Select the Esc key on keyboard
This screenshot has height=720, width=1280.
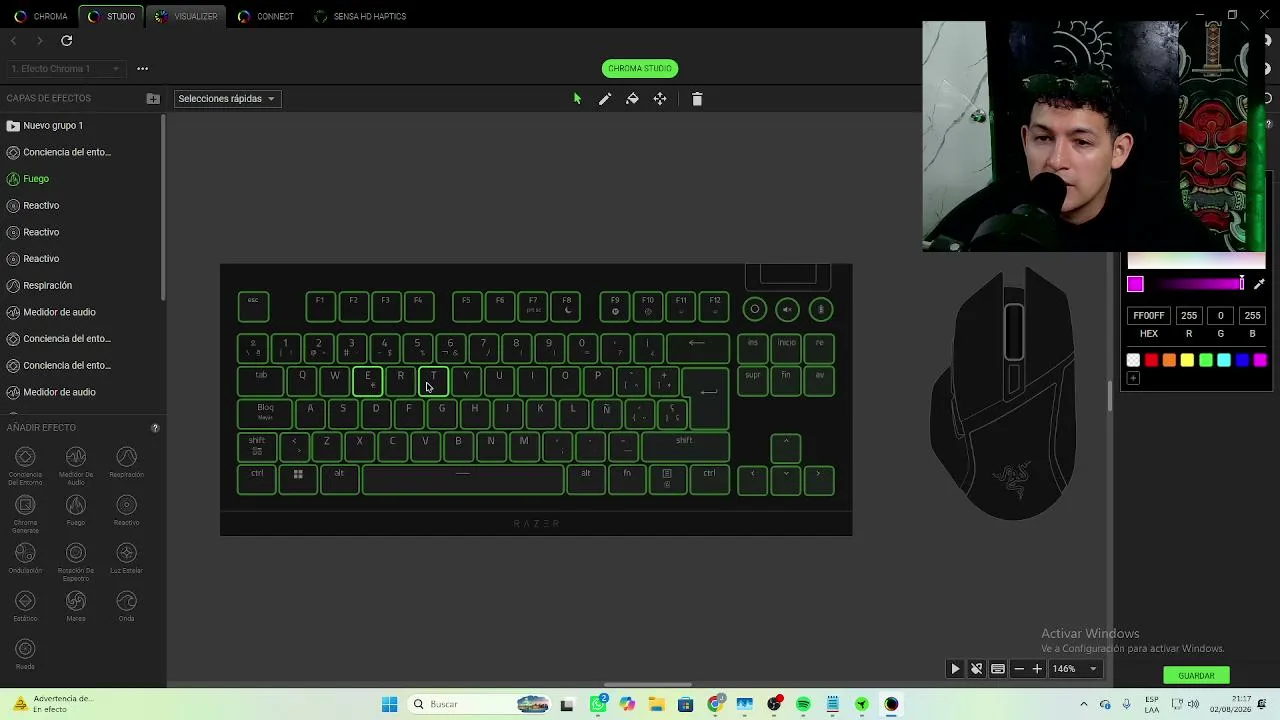point(253,306)
